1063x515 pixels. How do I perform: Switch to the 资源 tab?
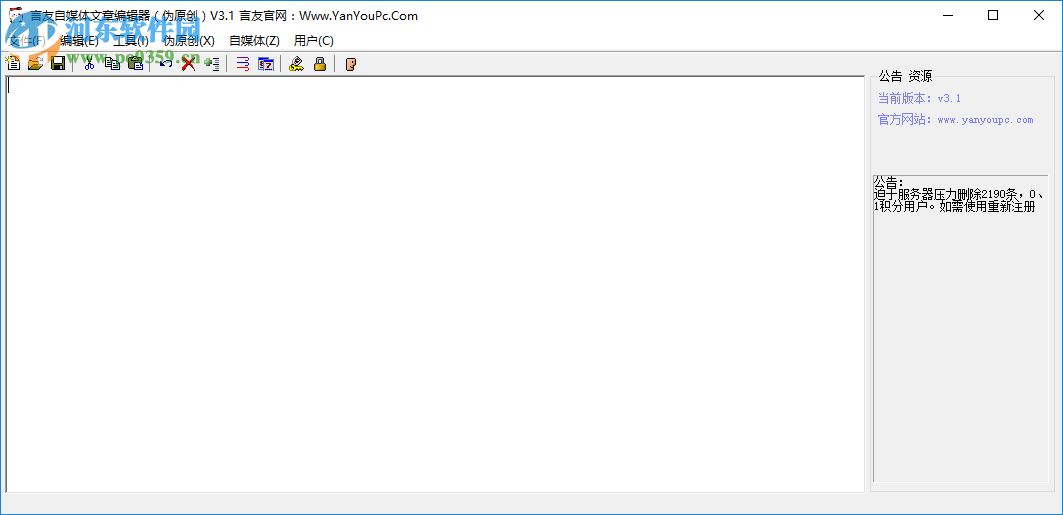920,76
